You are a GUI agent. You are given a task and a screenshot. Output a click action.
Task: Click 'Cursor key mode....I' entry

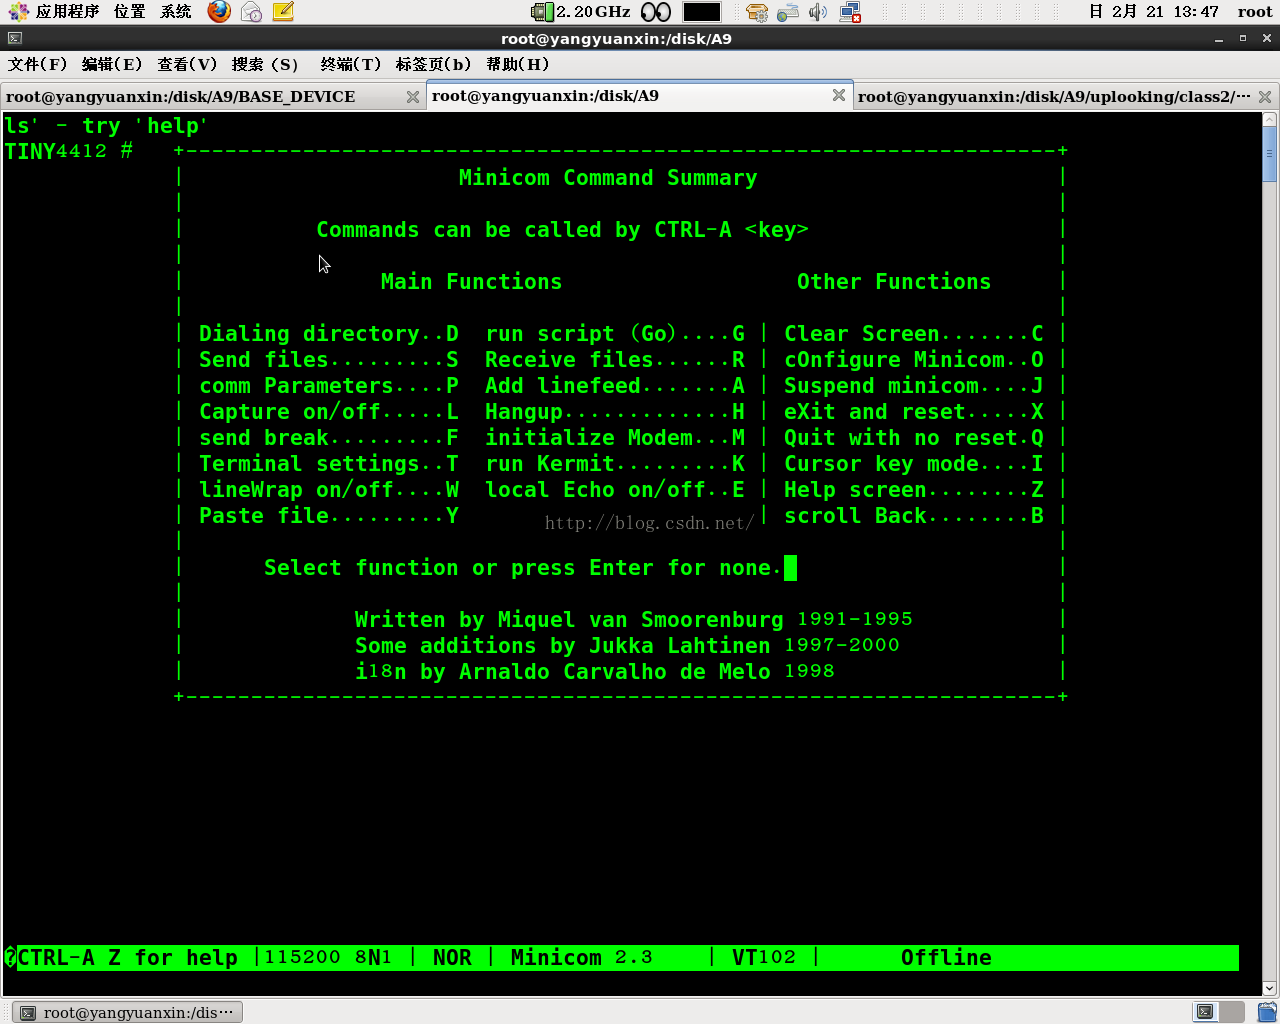(914, 464)
